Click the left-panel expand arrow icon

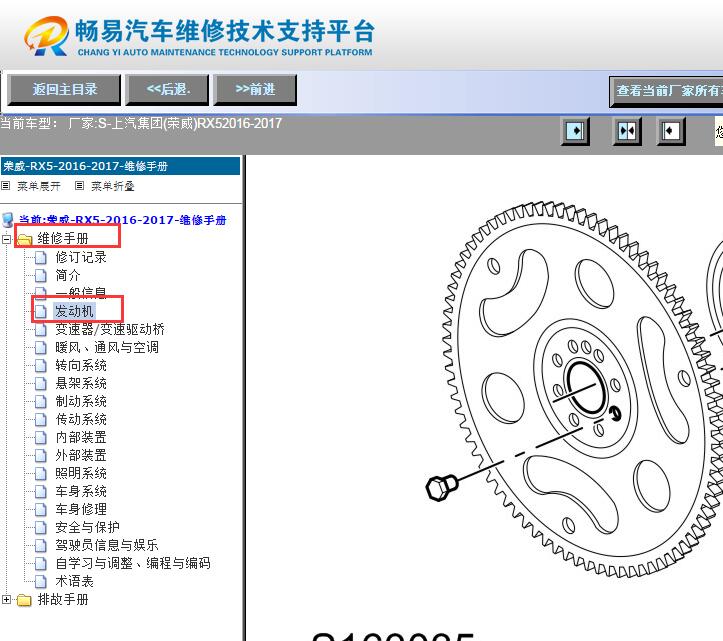[575, 131]
